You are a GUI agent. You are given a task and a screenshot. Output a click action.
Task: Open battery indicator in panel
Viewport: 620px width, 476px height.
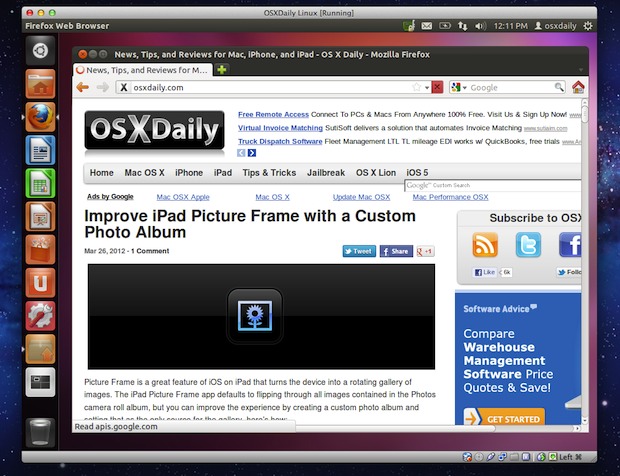click(444, 26)
